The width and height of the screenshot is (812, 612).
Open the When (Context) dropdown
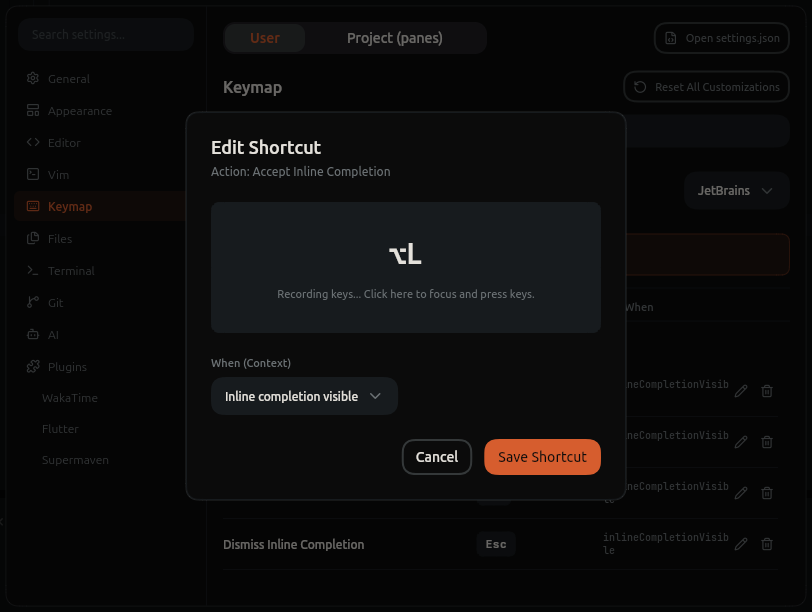(x=304, y=396)
